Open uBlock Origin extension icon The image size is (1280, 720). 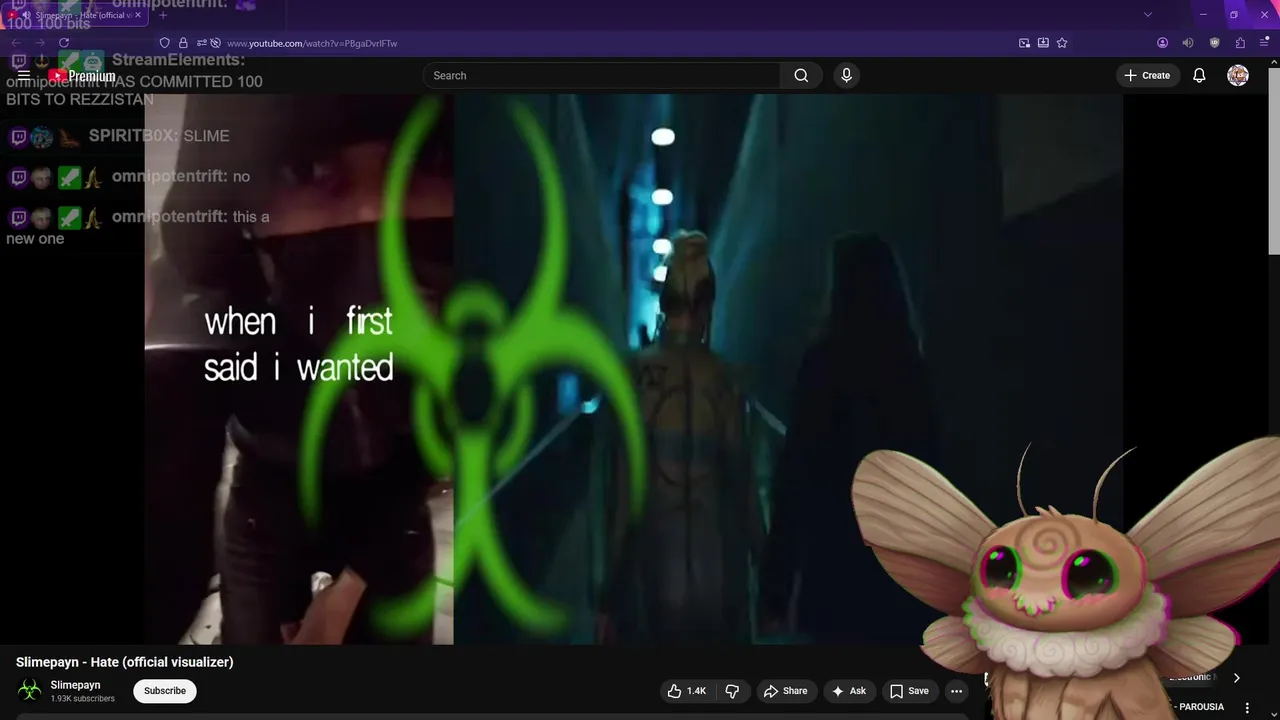pos(1215,43)
